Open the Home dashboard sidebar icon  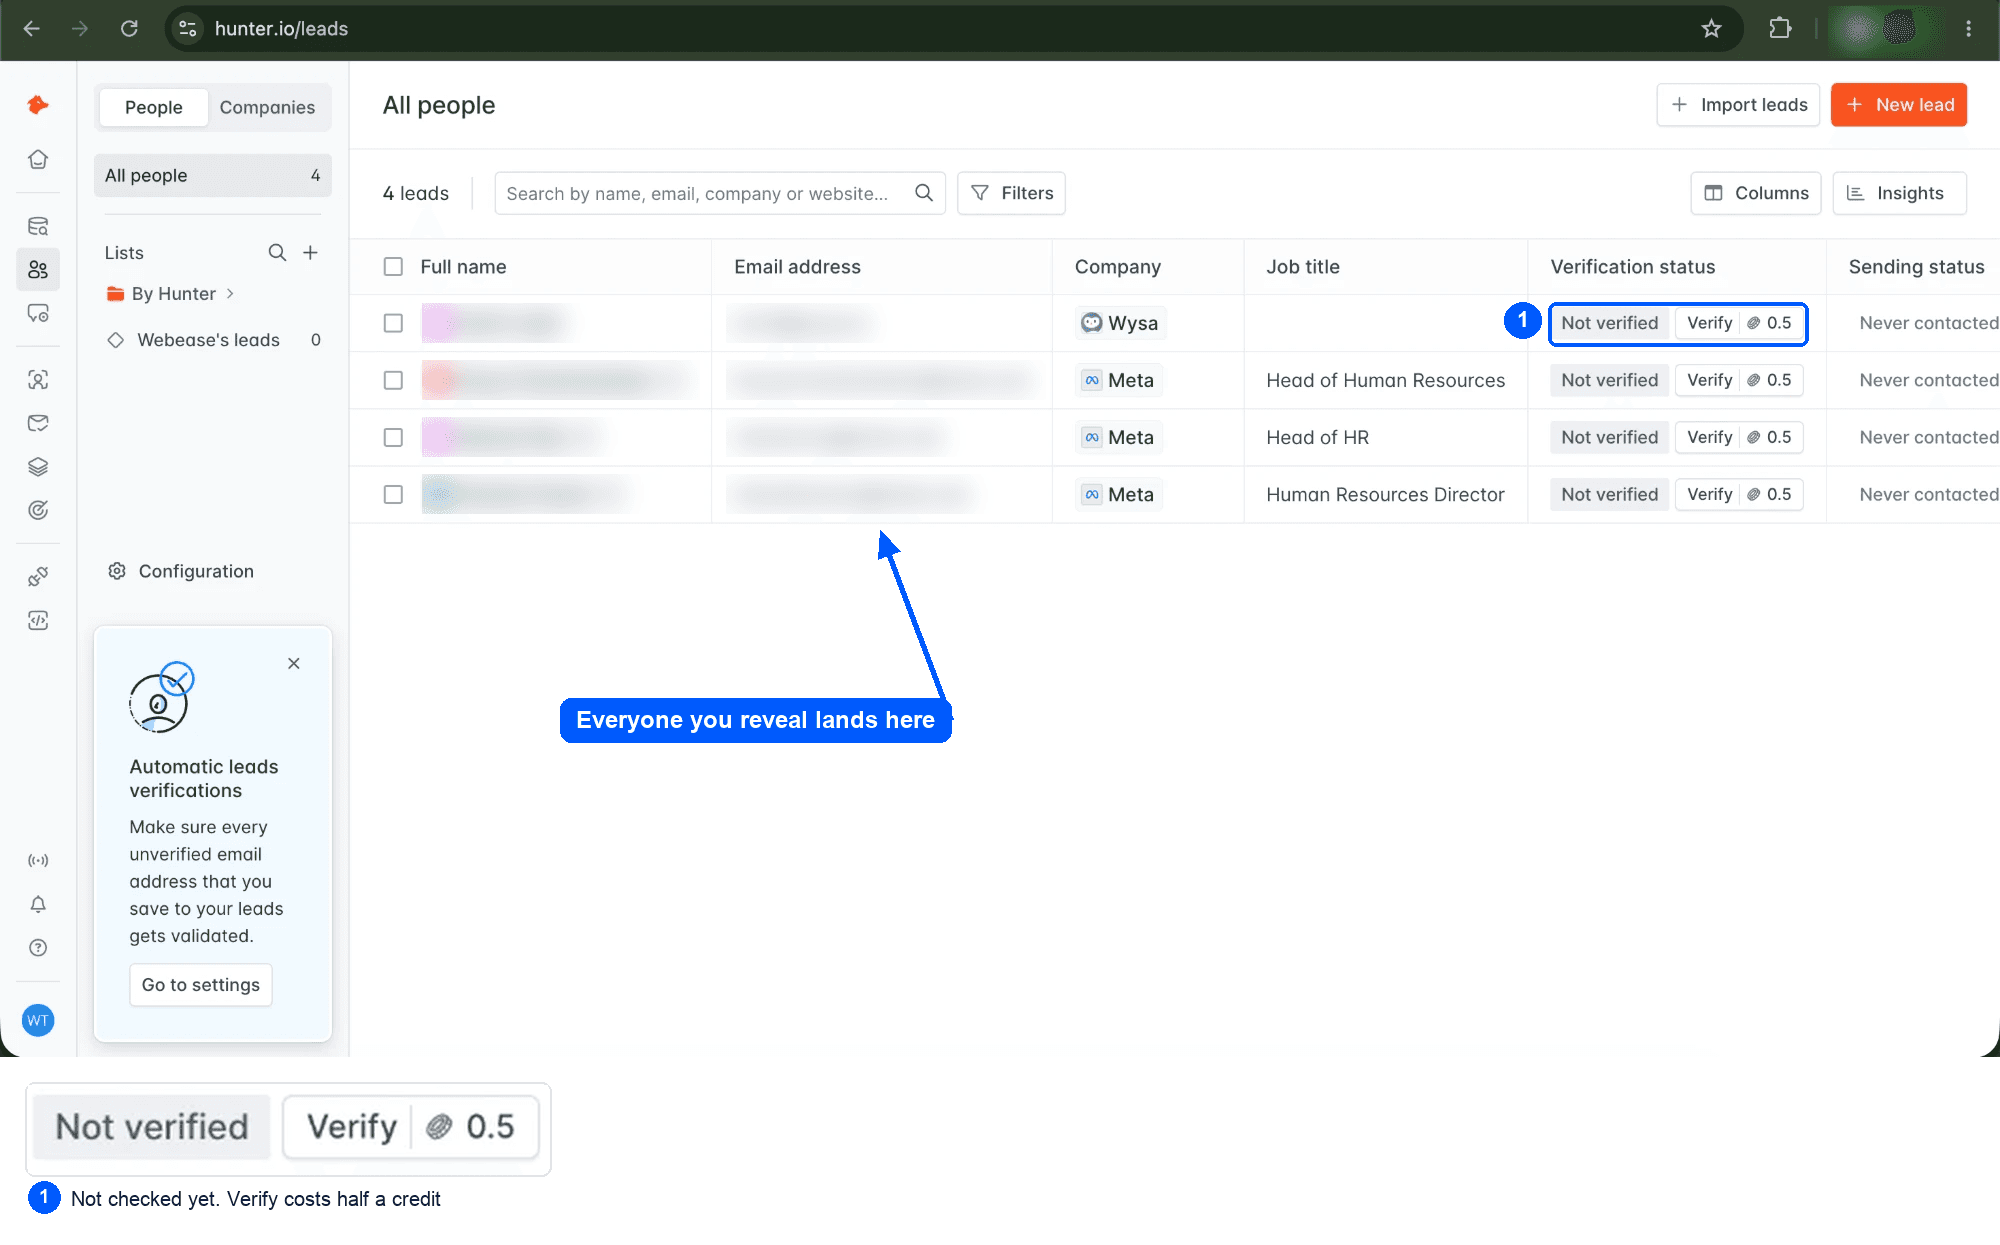click(x=38, y=159)
